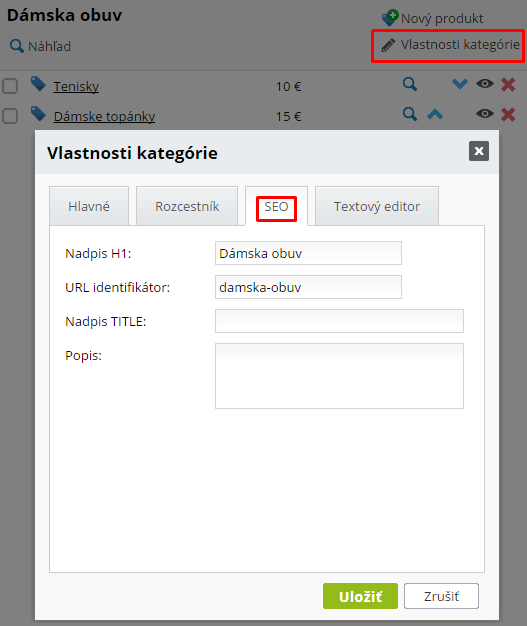Click the pencil icon for Vlastnosti kategórie
This screenshot has width=527, height=626.
[388, 45]
